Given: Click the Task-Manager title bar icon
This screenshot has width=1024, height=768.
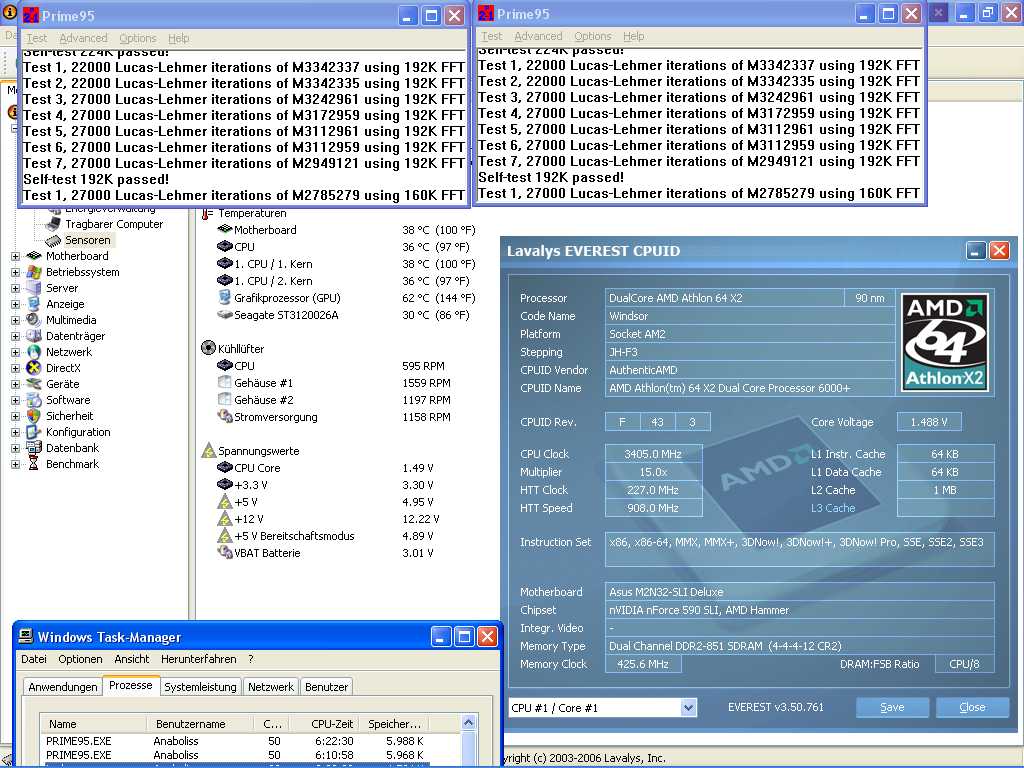Looking at the screenshot, I should pos(26,636).
